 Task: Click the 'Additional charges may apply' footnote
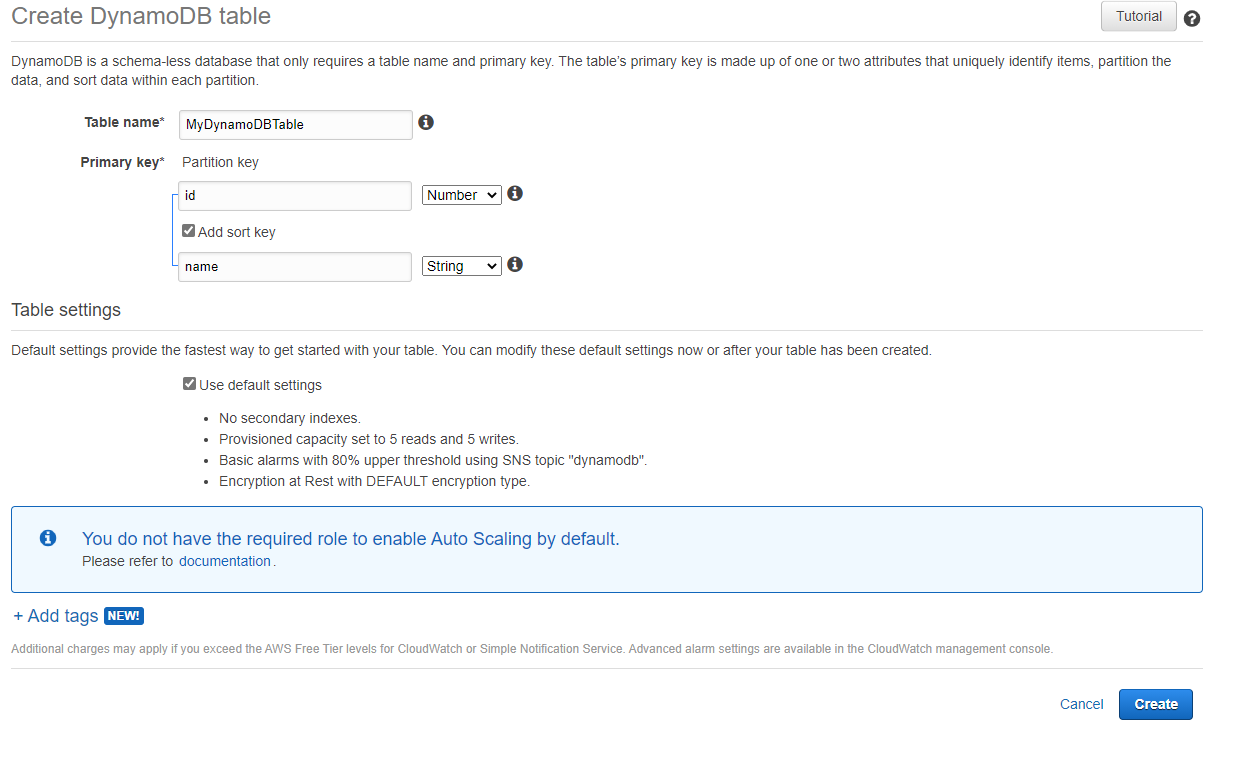click(x=532, y=649)
